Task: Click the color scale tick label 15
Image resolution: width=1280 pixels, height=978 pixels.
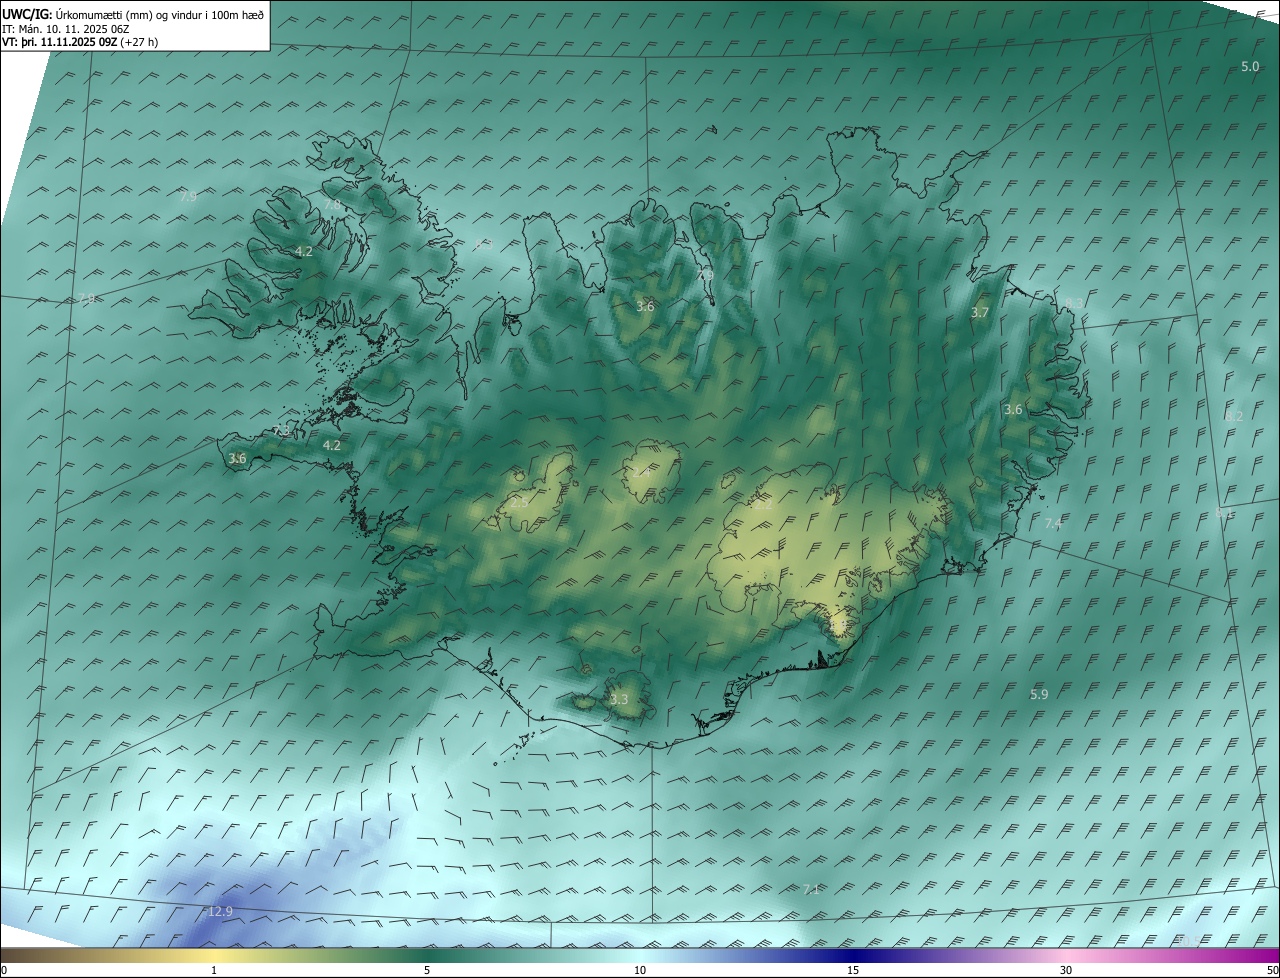Action: [853, 970]
